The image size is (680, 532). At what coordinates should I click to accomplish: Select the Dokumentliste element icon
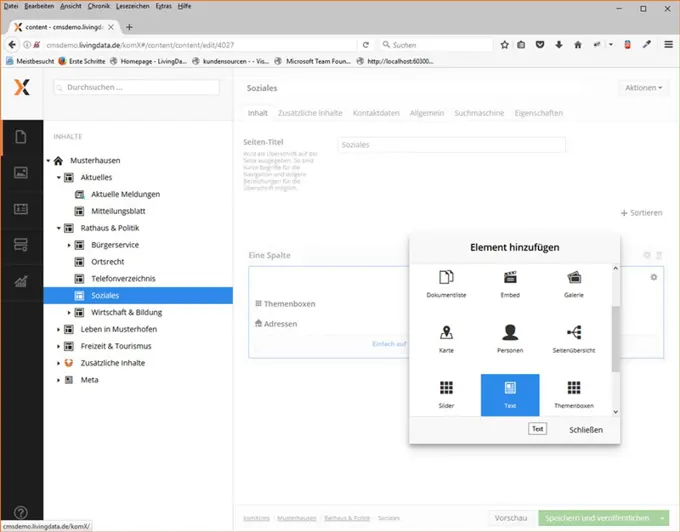point(446,279)
